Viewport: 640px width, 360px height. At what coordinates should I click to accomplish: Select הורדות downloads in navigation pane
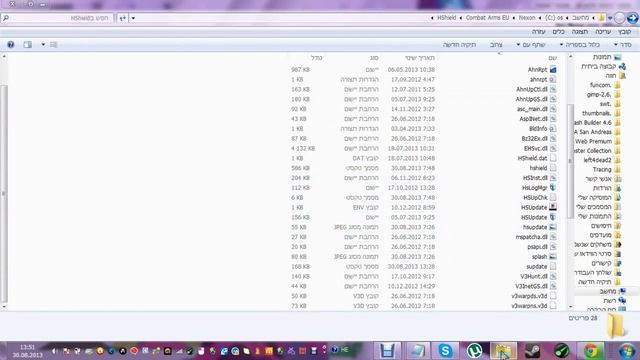tap(607, 188)
